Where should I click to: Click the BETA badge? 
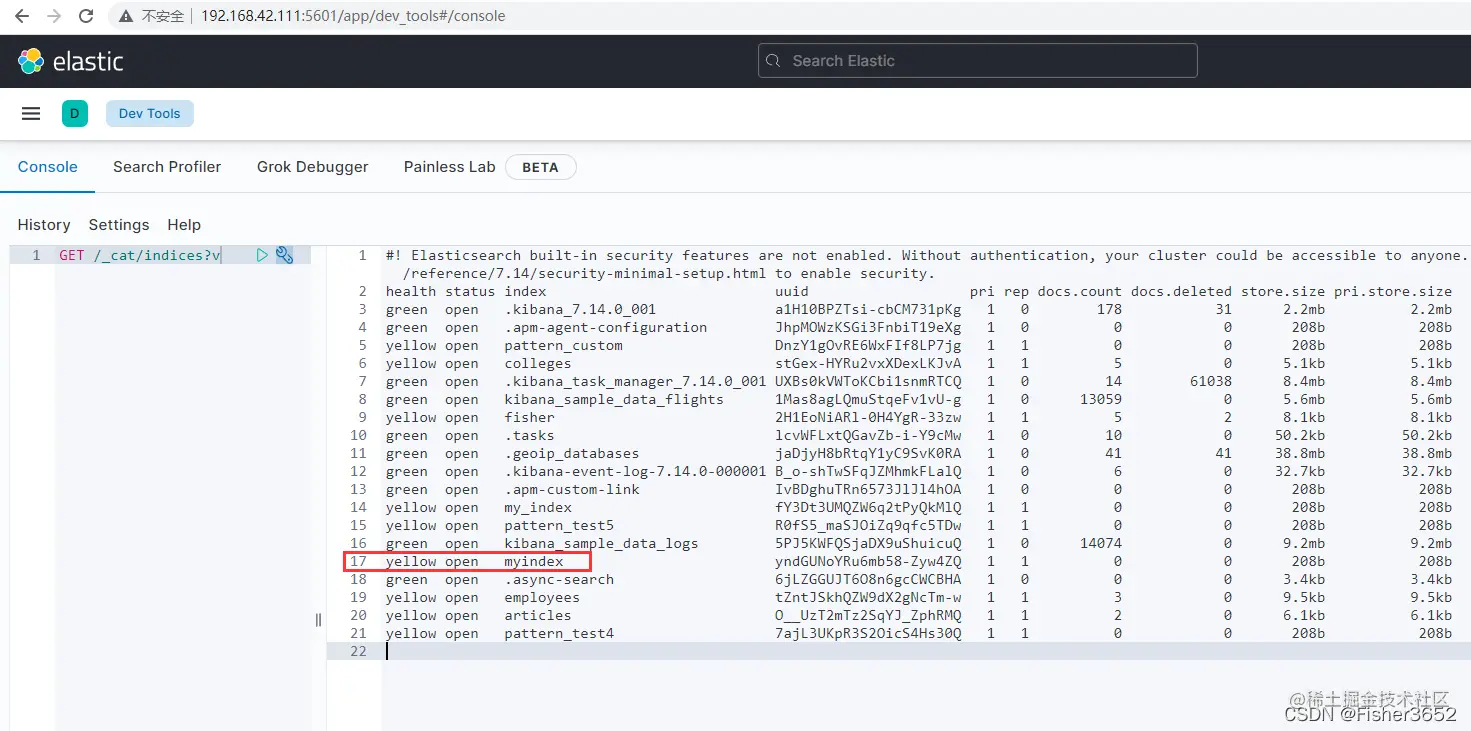(x=541, y=167)
